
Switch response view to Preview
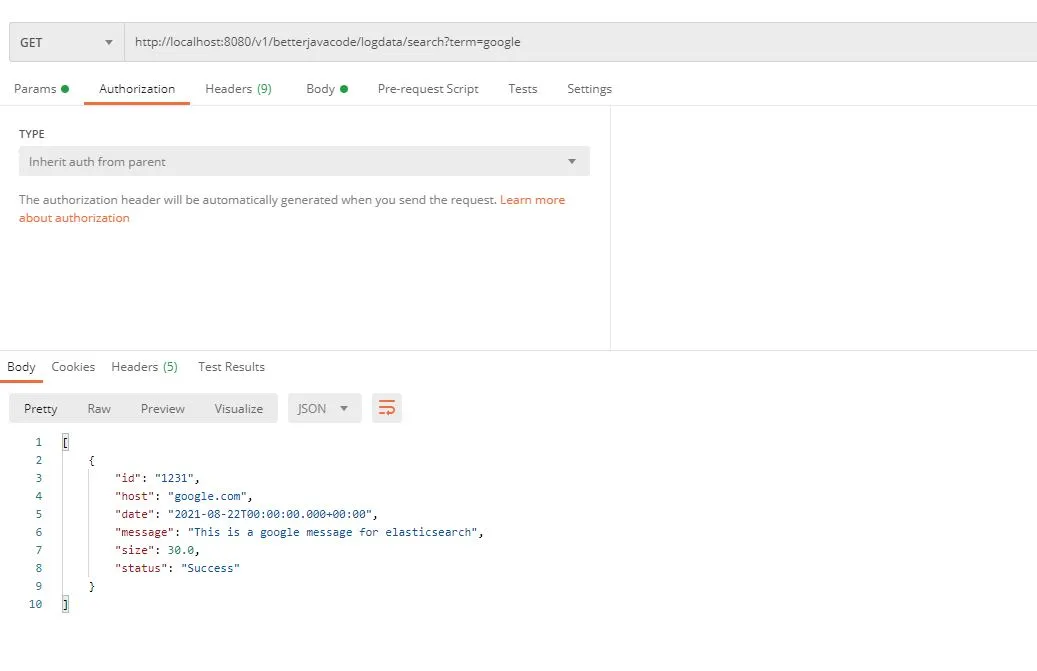click(162, 408)
